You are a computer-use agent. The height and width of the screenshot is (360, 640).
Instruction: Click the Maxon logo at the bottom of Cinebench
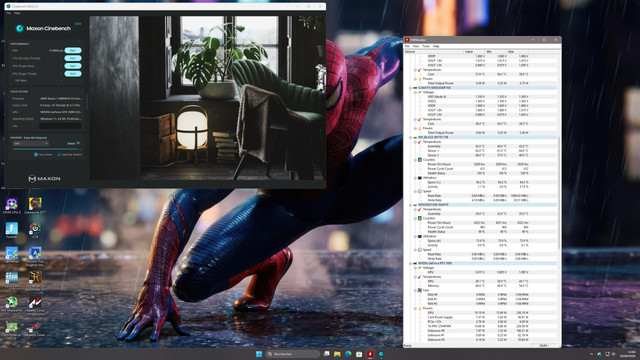tap(44, 178)
